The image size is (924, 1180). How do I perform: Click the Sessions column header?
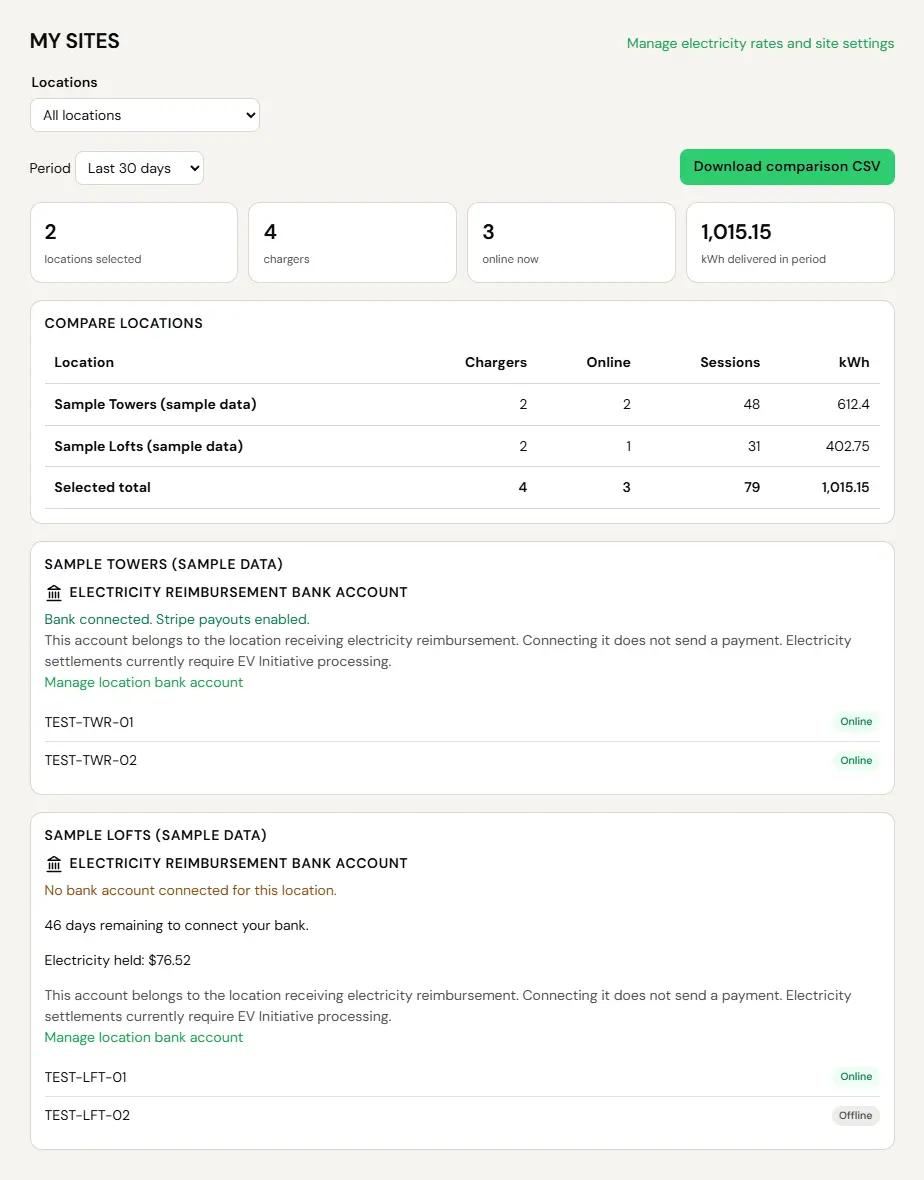click(730, 362)
